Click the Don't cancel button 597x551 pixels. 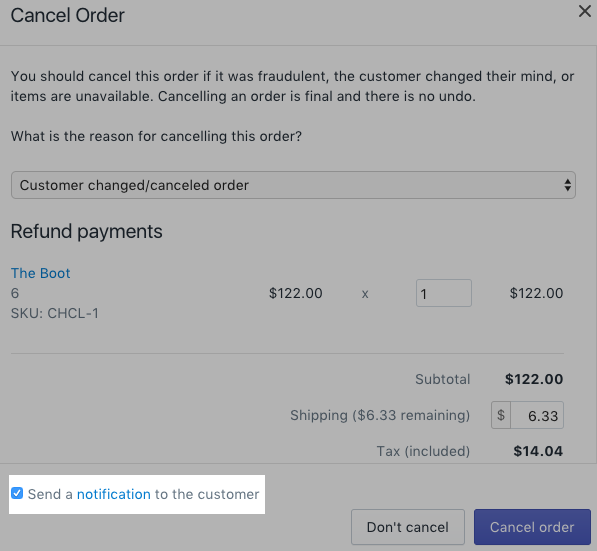(408, 527)
